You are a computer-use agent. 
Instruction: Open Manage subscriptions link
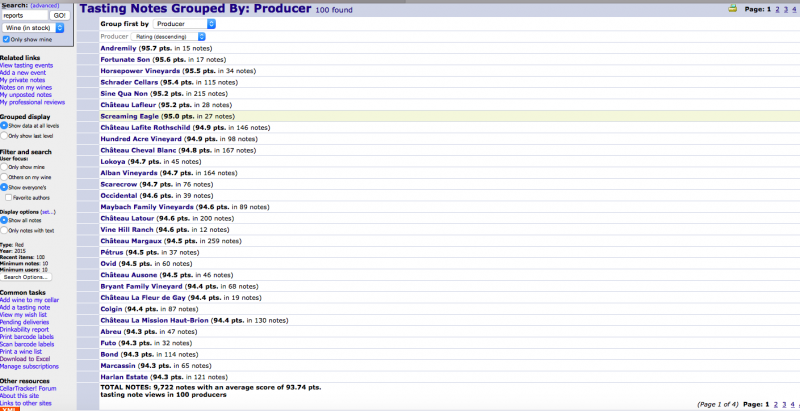tap(29, 366)
